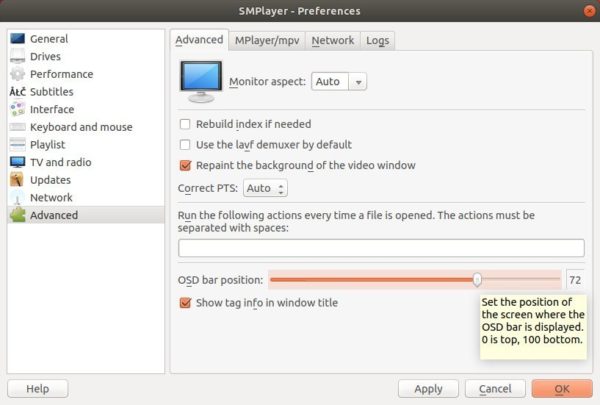Open the Playlist section icon

[x=18, y=144]
